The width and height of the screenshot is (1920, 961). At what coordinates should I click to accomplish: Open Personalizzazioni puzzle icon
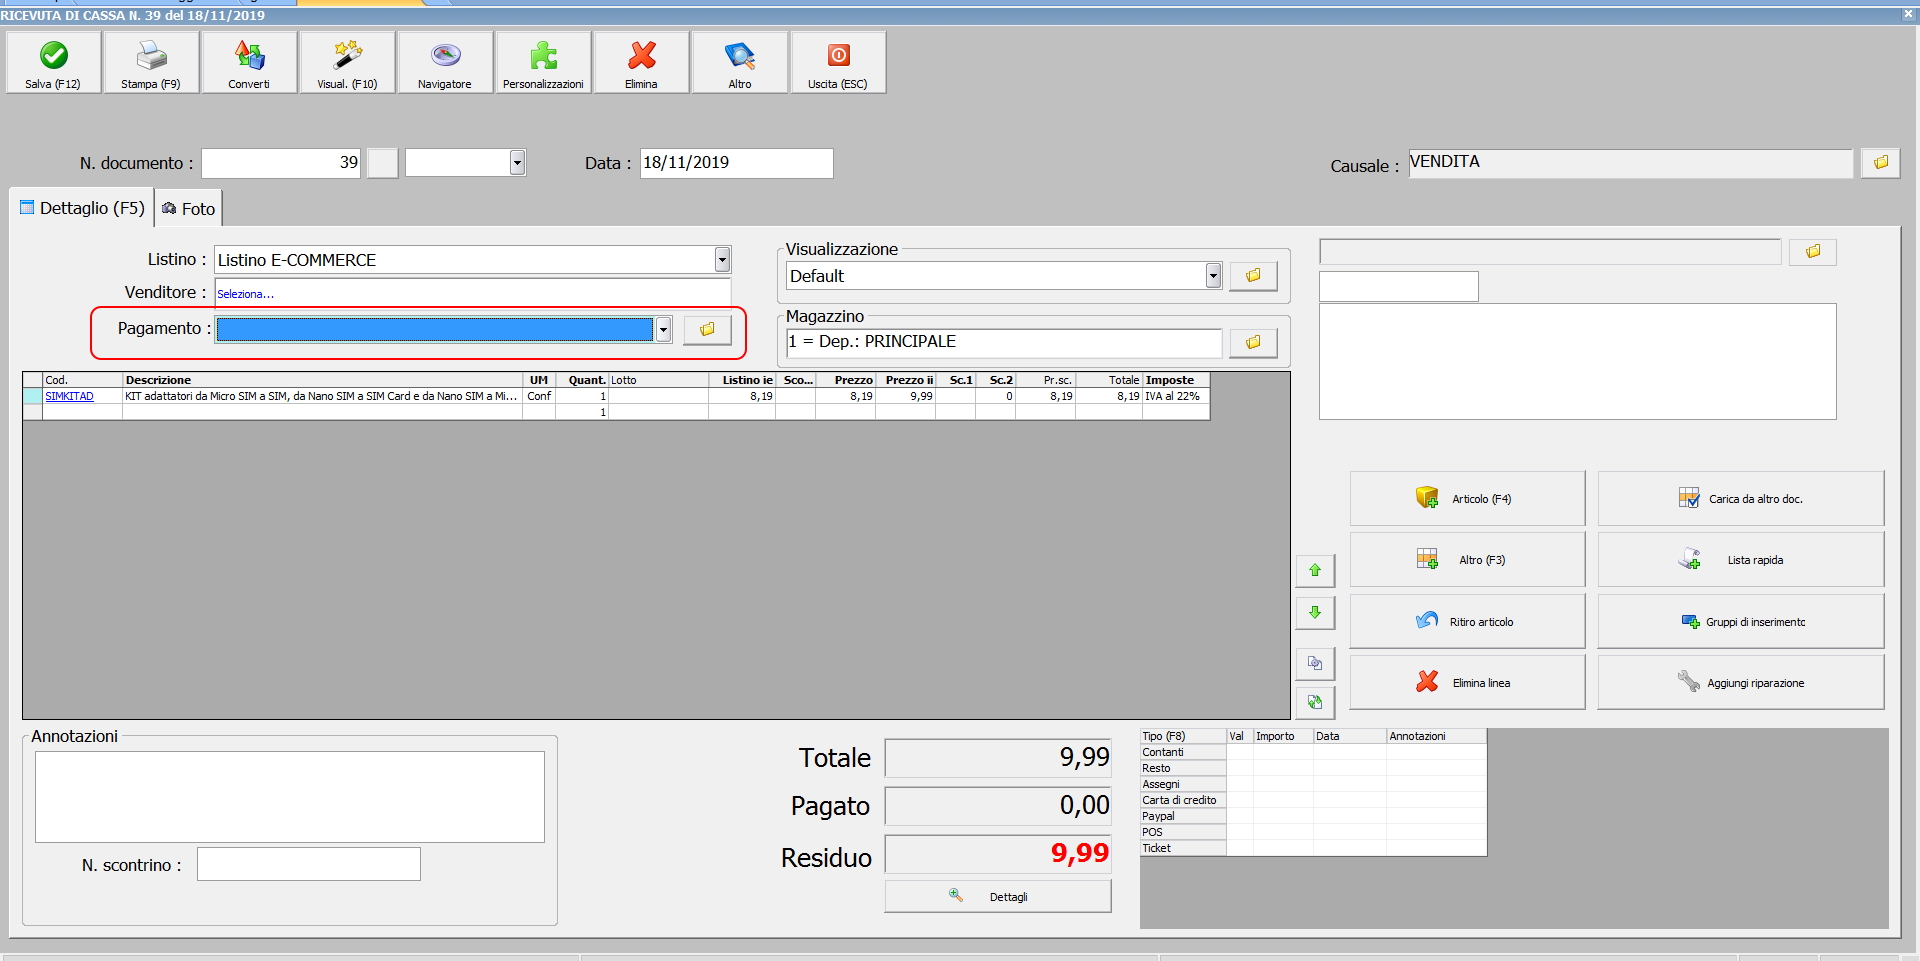click(543, 62)
